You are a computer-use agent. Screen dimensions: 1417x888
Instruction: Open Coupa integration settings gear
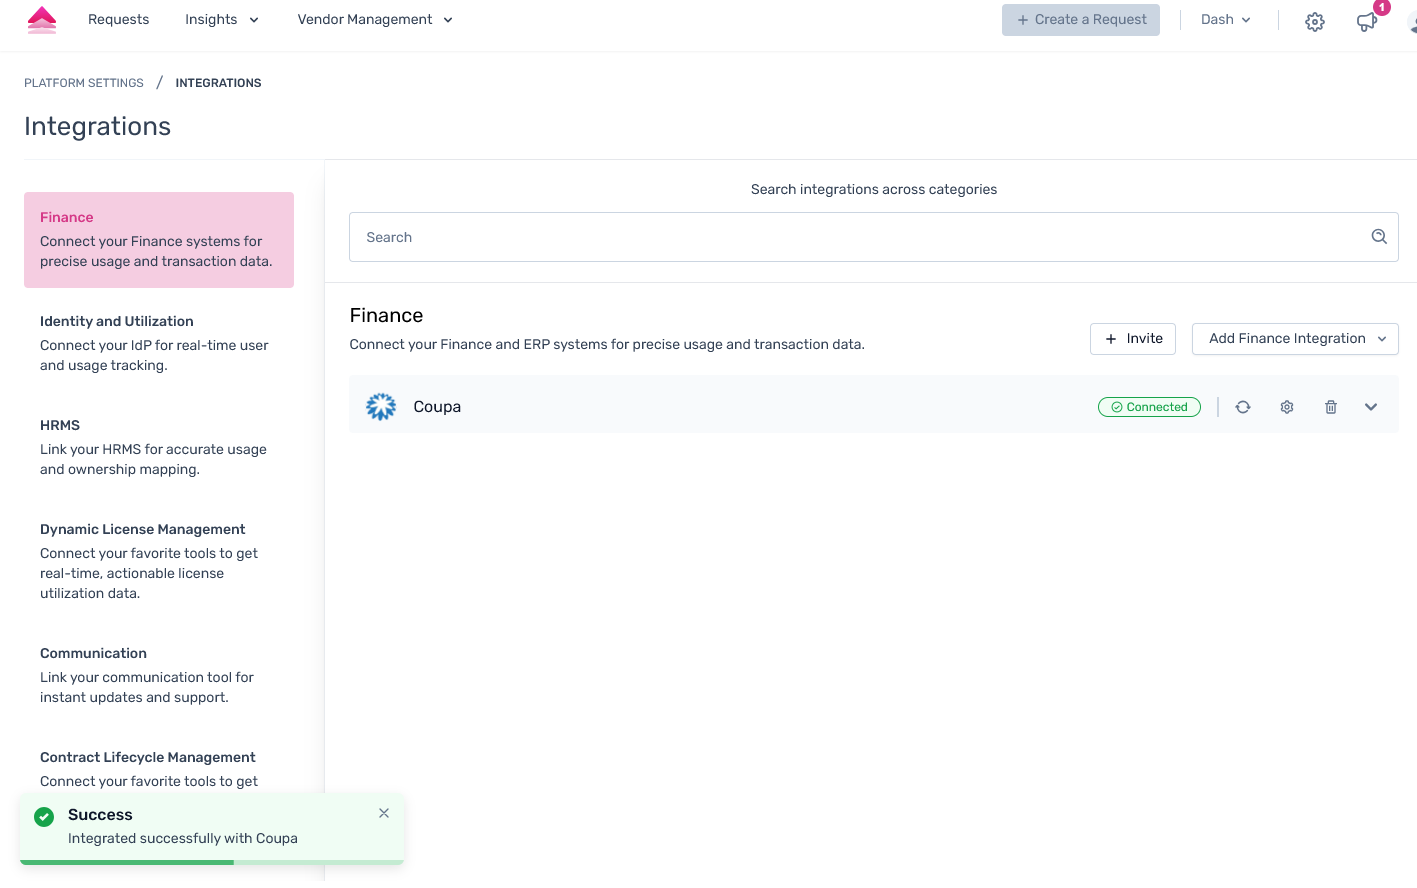(1287, 407)
